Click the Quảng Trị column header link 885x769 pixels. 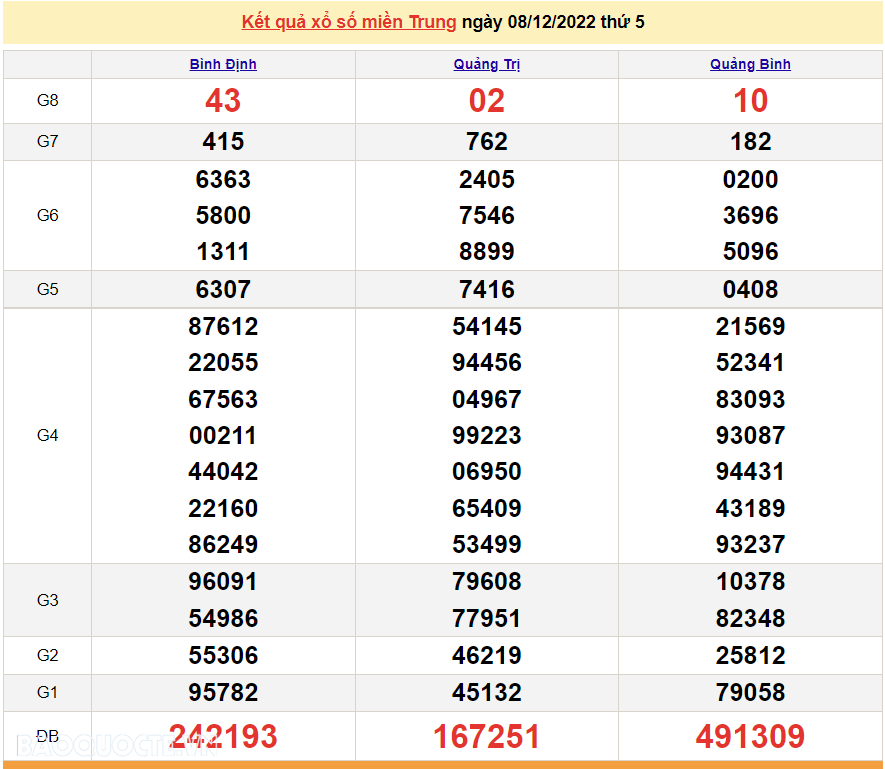tap(487, 63)
